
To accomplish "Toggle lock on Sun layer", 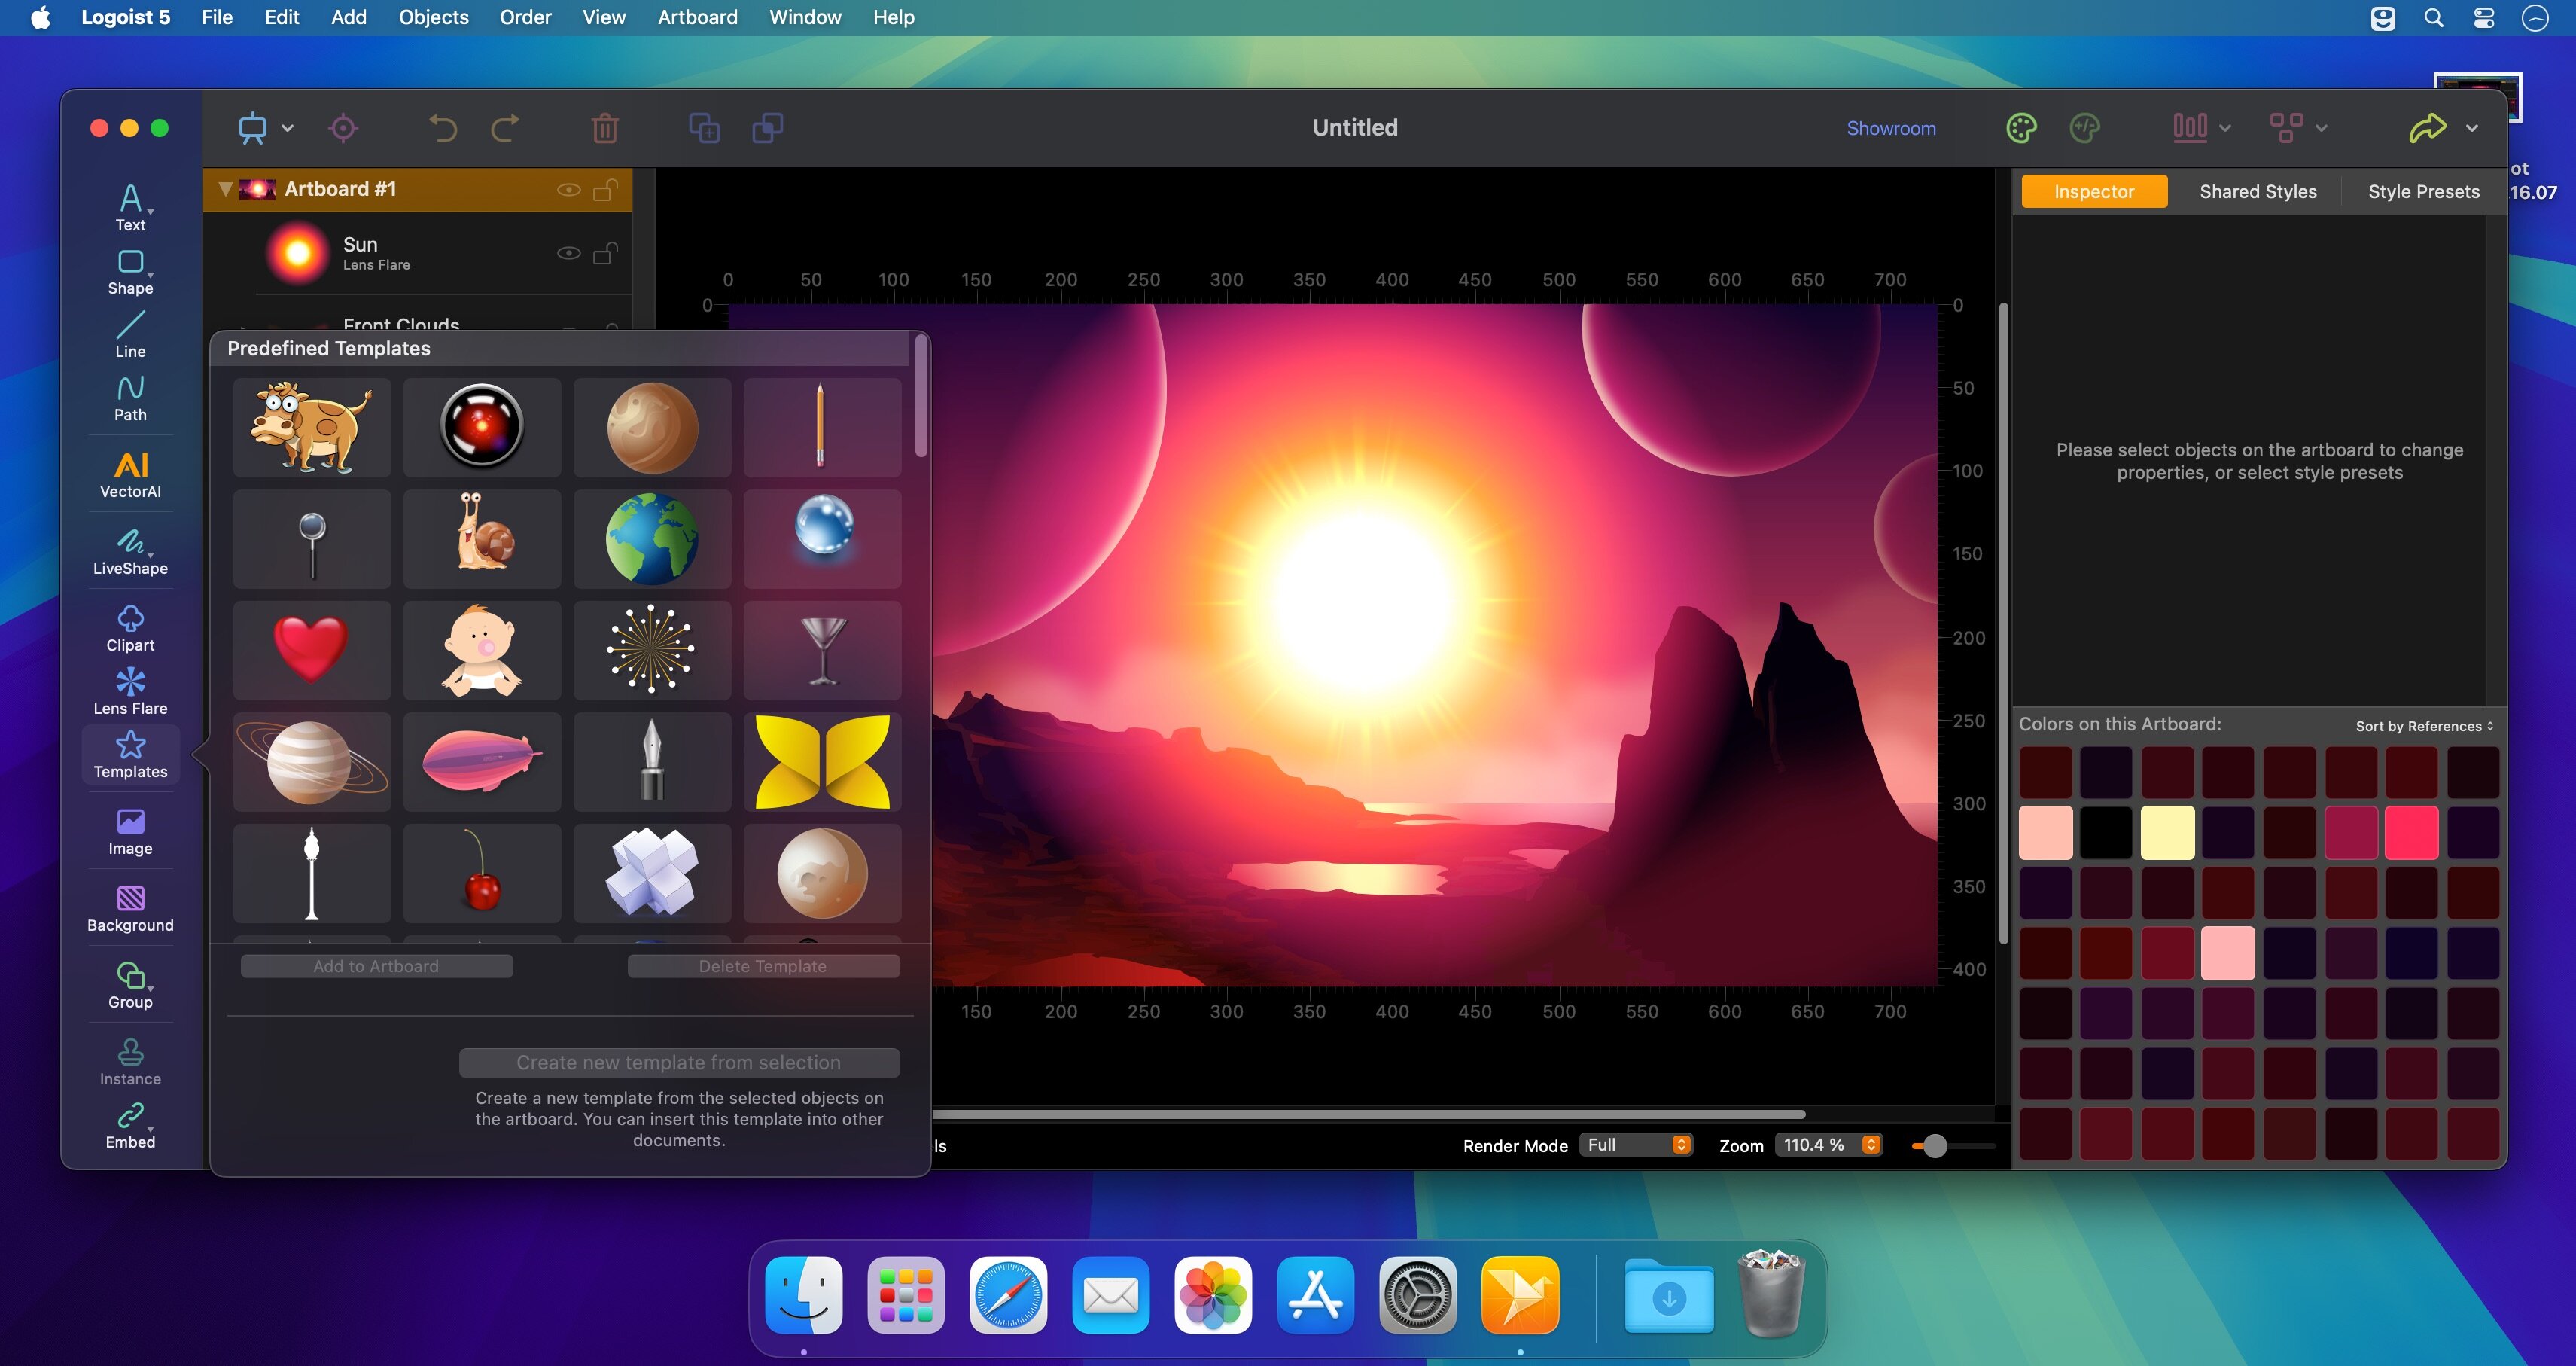I will click(605, 253).
